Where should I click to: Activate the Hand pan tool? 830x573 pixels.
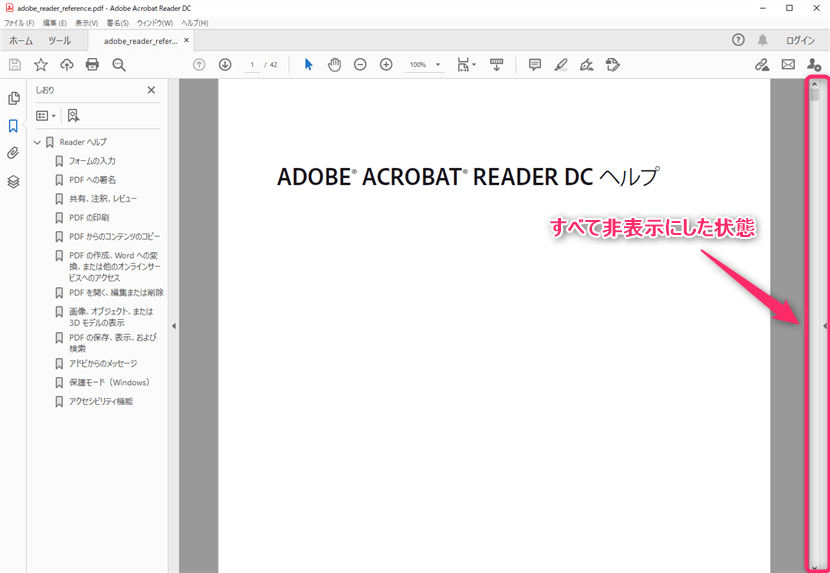[x=334, y=65]
